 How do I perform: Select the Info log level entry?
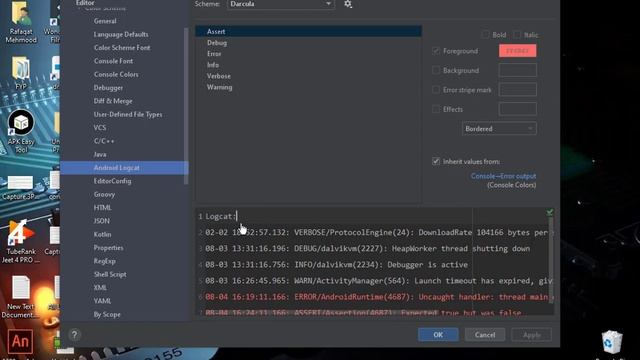coord(309,65)
